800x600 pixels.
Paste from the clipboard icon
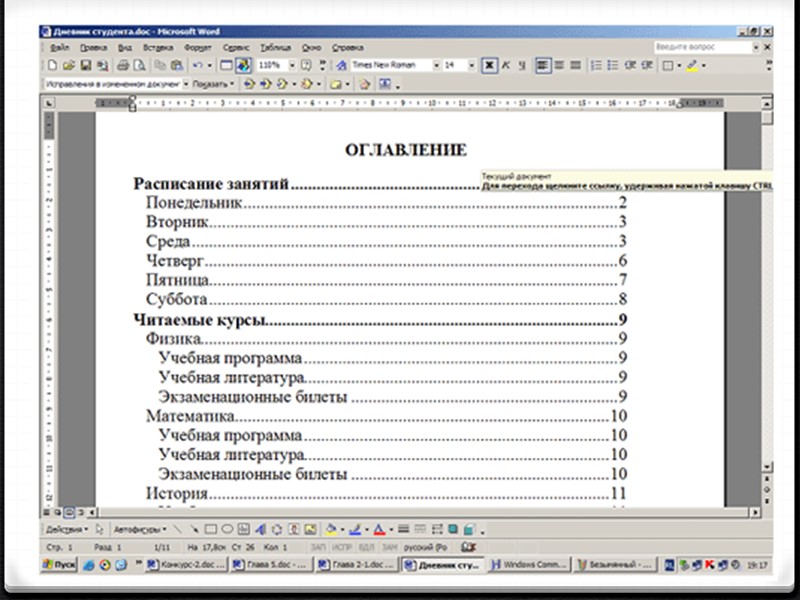point(177,65)
